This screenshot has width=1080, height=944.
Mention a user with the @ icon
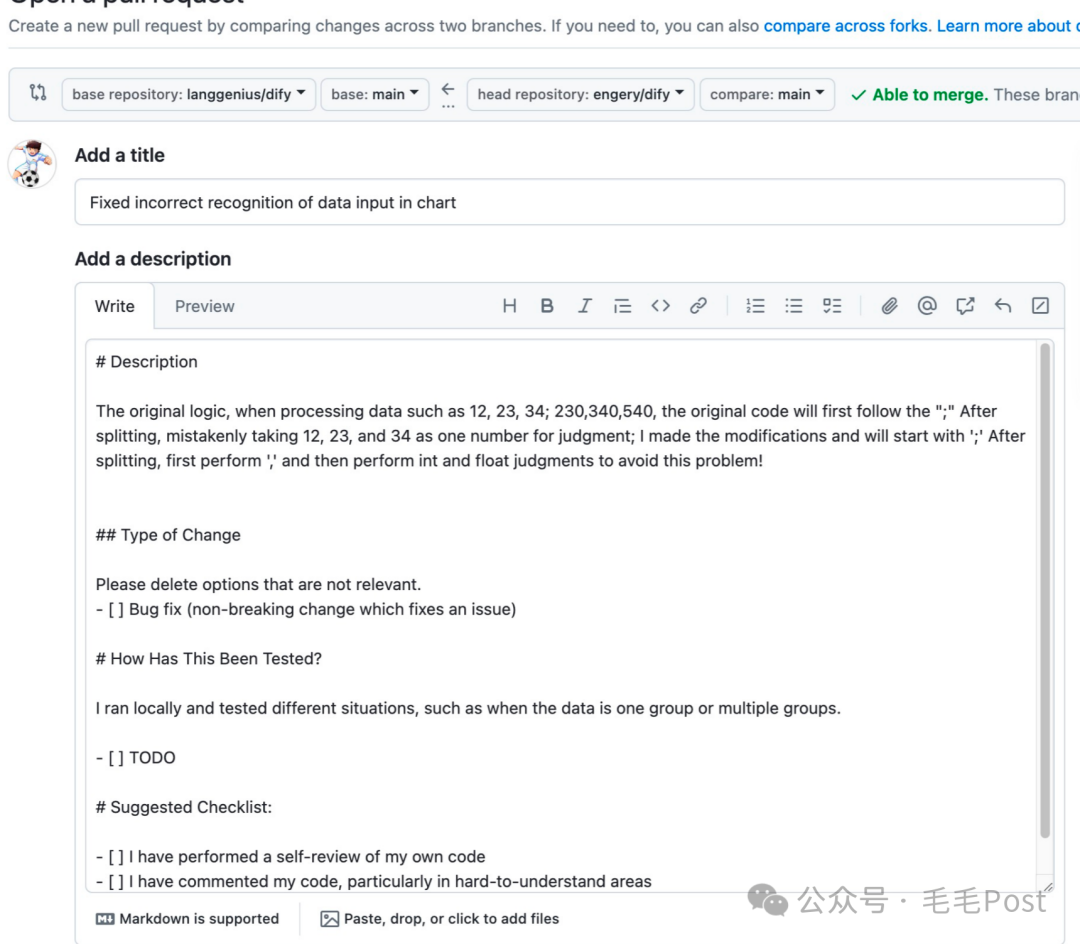click(927, 305)
